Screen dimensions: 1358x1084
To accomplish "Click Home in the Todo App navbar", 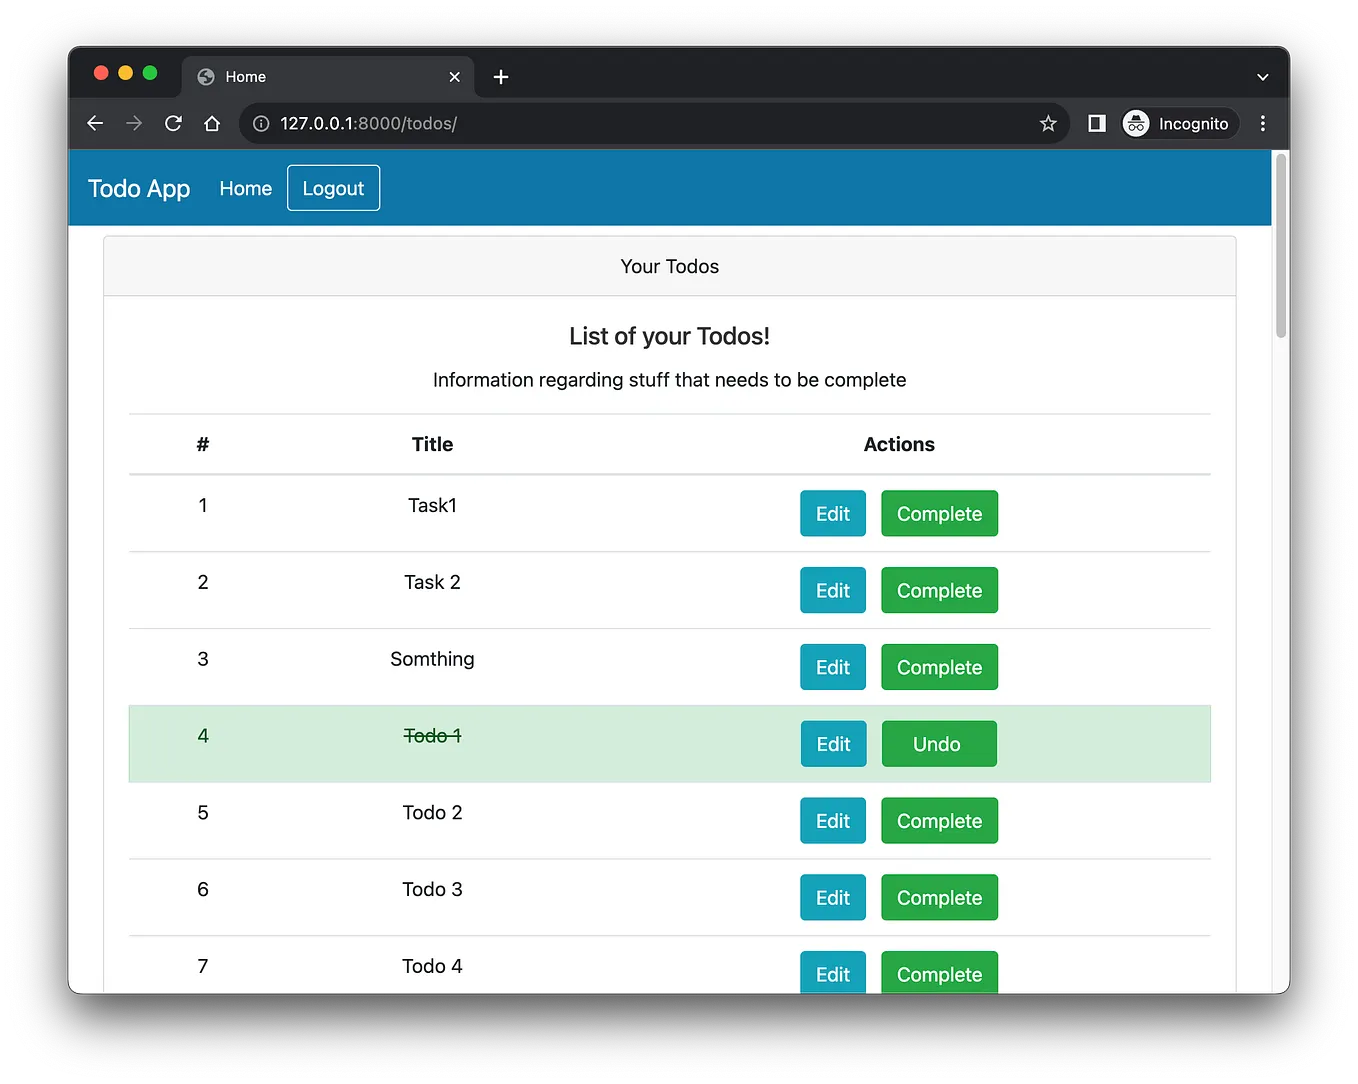I will pyautogui.click(x=245, y=188).
